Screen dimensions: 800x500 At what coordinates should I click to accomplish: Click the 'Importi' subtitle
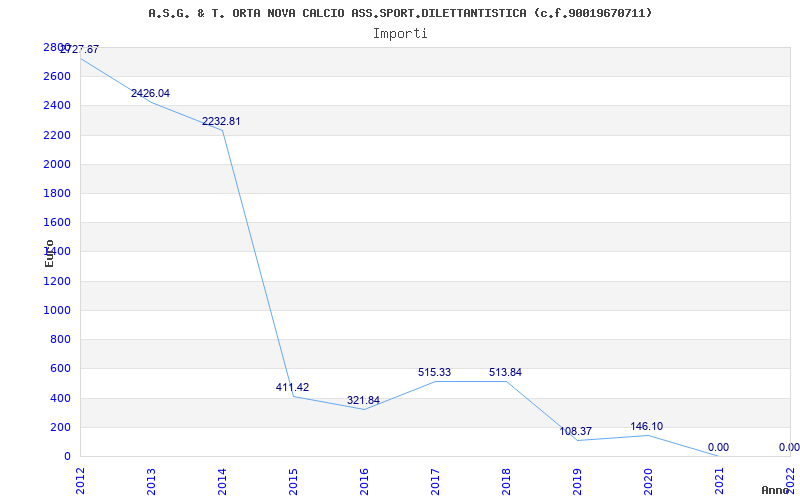click(400, 34)
